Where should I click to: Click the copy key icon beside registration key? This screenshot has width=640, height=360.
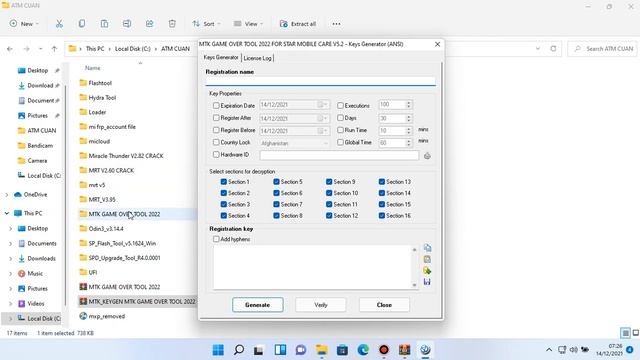[x=427, y=248]
